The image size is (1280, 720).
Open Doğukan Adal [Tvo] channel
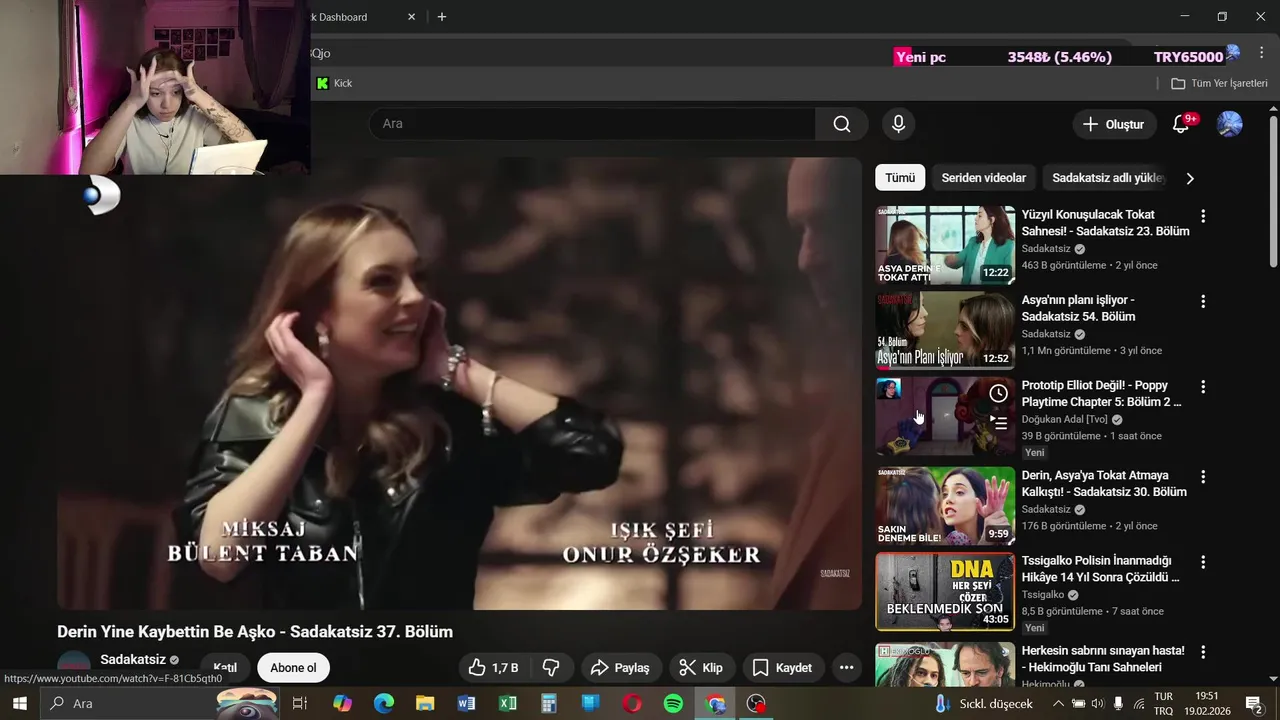(1065, 420)
